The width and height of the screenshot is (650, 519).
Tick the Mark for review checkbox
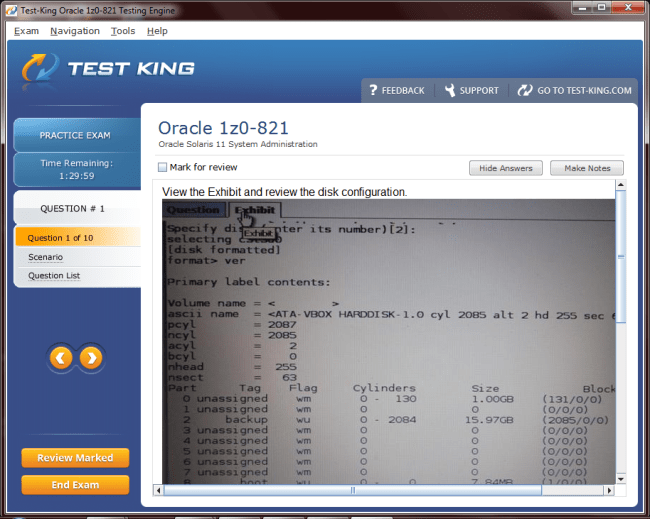point(162,167)
